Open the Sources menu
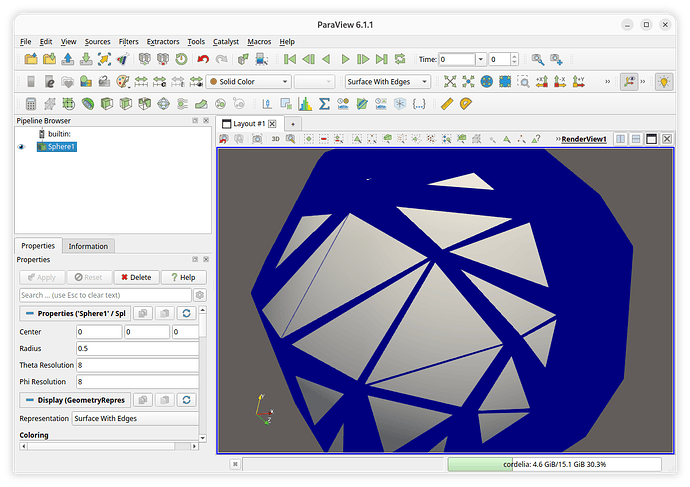The image size is (690, 487). click(x=97, y=41)
